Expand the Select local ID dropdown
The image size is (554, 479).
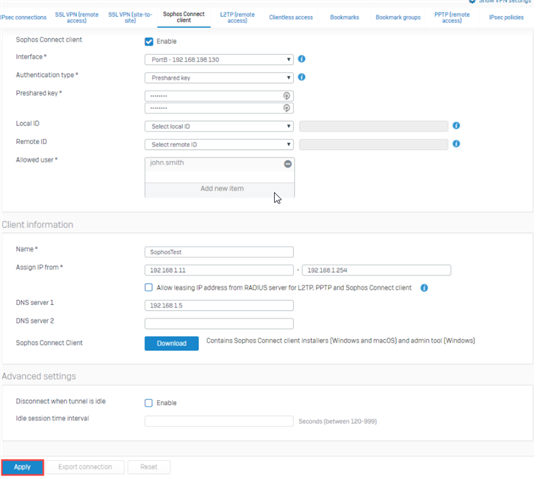point(219,126)
